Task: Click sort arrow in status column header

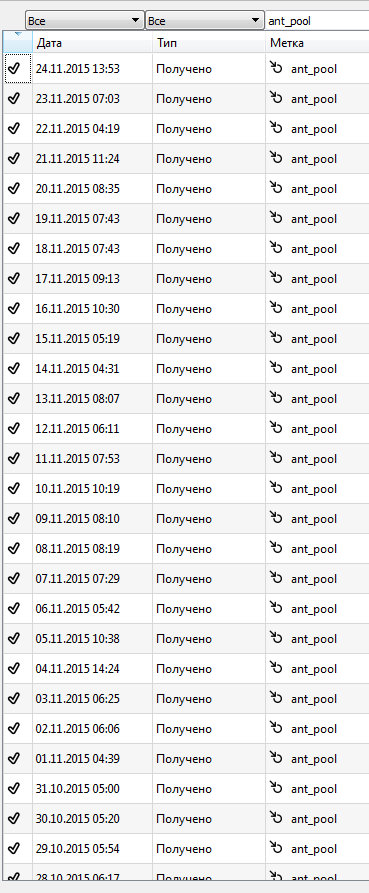Action: pos(17,35)
